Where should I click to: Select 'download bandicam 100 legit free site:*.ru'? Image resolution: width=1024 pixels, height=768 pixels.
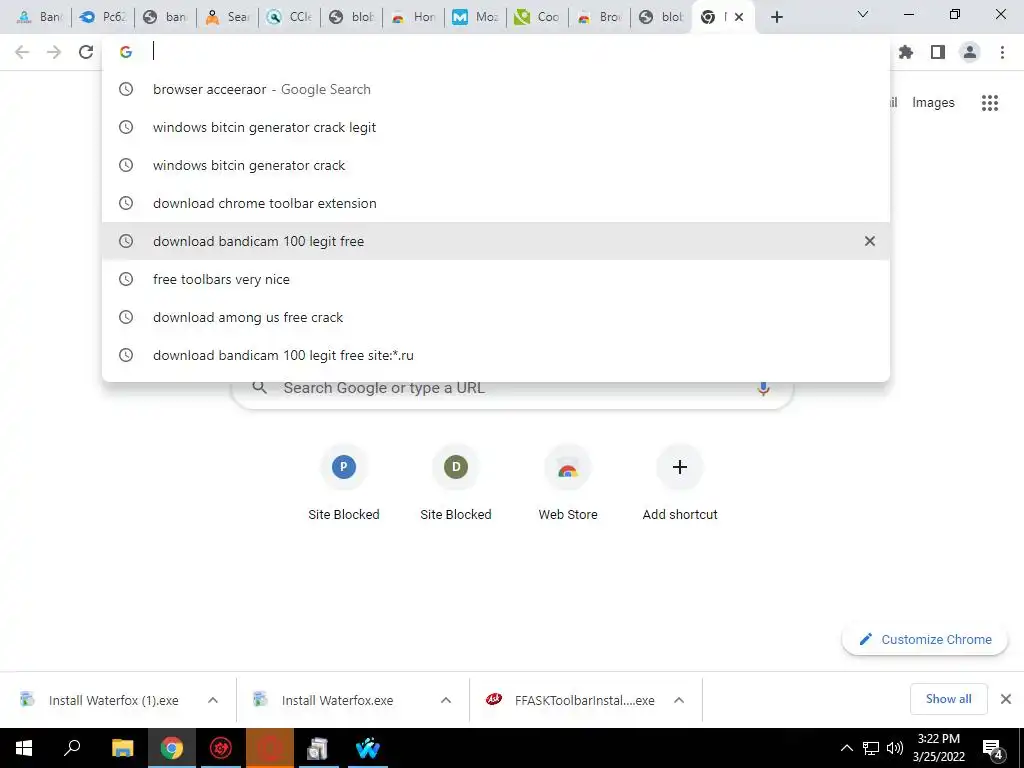point(496,355)
